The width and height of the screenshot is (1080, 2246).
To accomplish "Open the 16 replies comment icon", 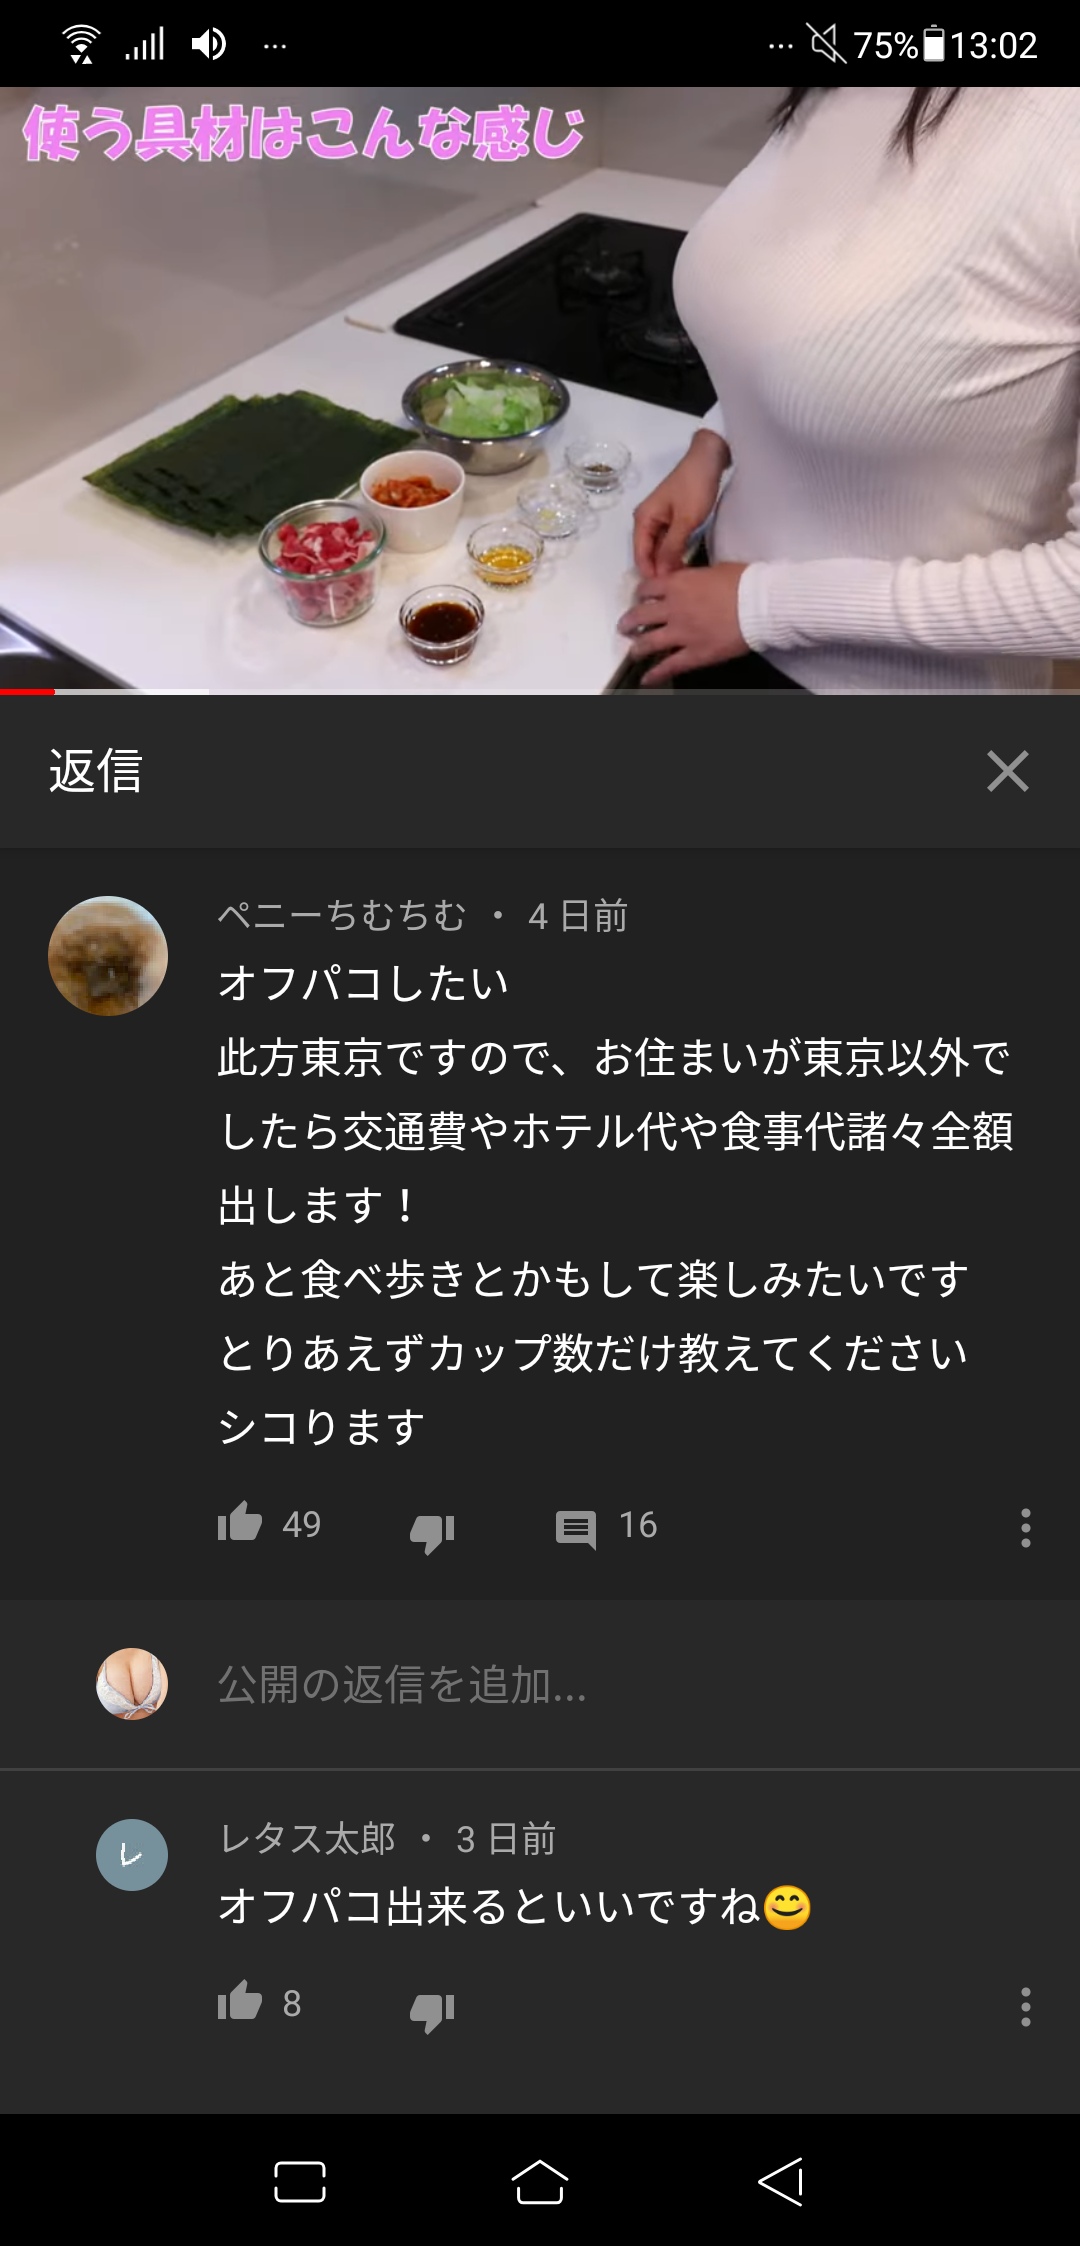I will 576,1529.
